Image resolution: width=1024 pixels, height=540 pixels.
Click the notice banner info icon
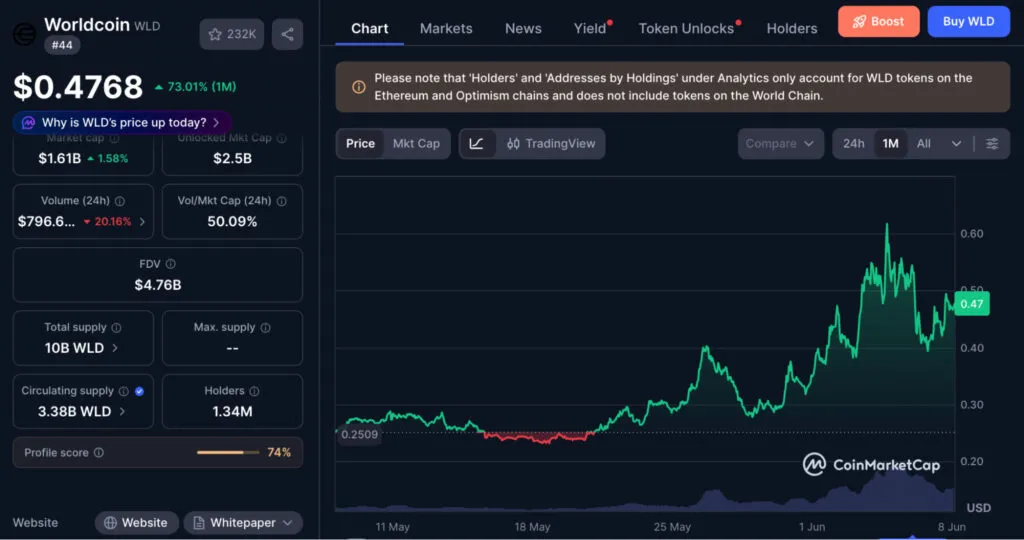(359, 87)
